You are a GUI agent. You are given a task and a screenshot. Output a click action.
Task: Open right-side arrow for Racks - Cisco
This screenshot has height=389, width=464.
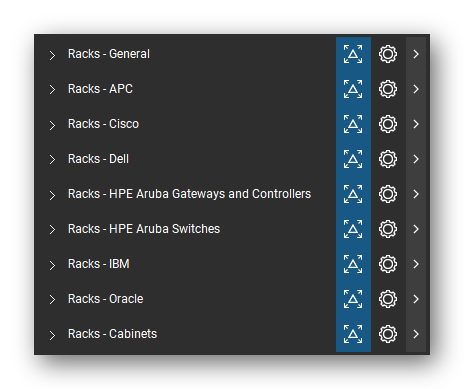click(416, 124)
